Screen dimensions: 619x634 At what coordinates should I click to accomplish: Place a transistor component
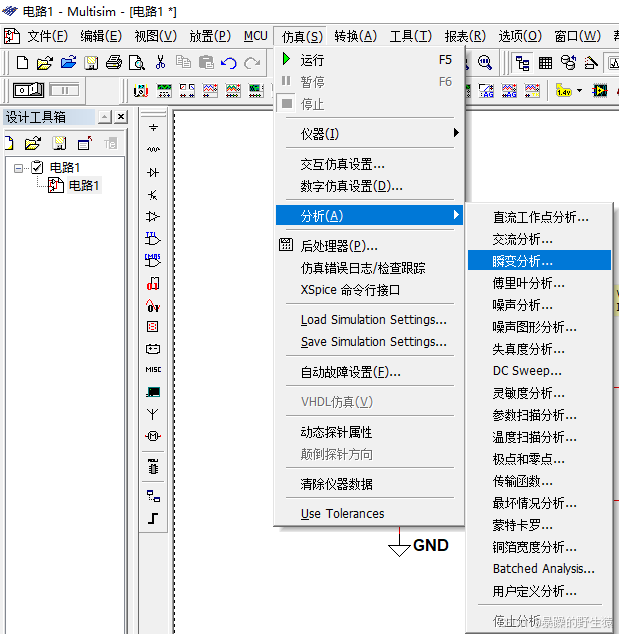pyautogui.click(x=153, y=195)
